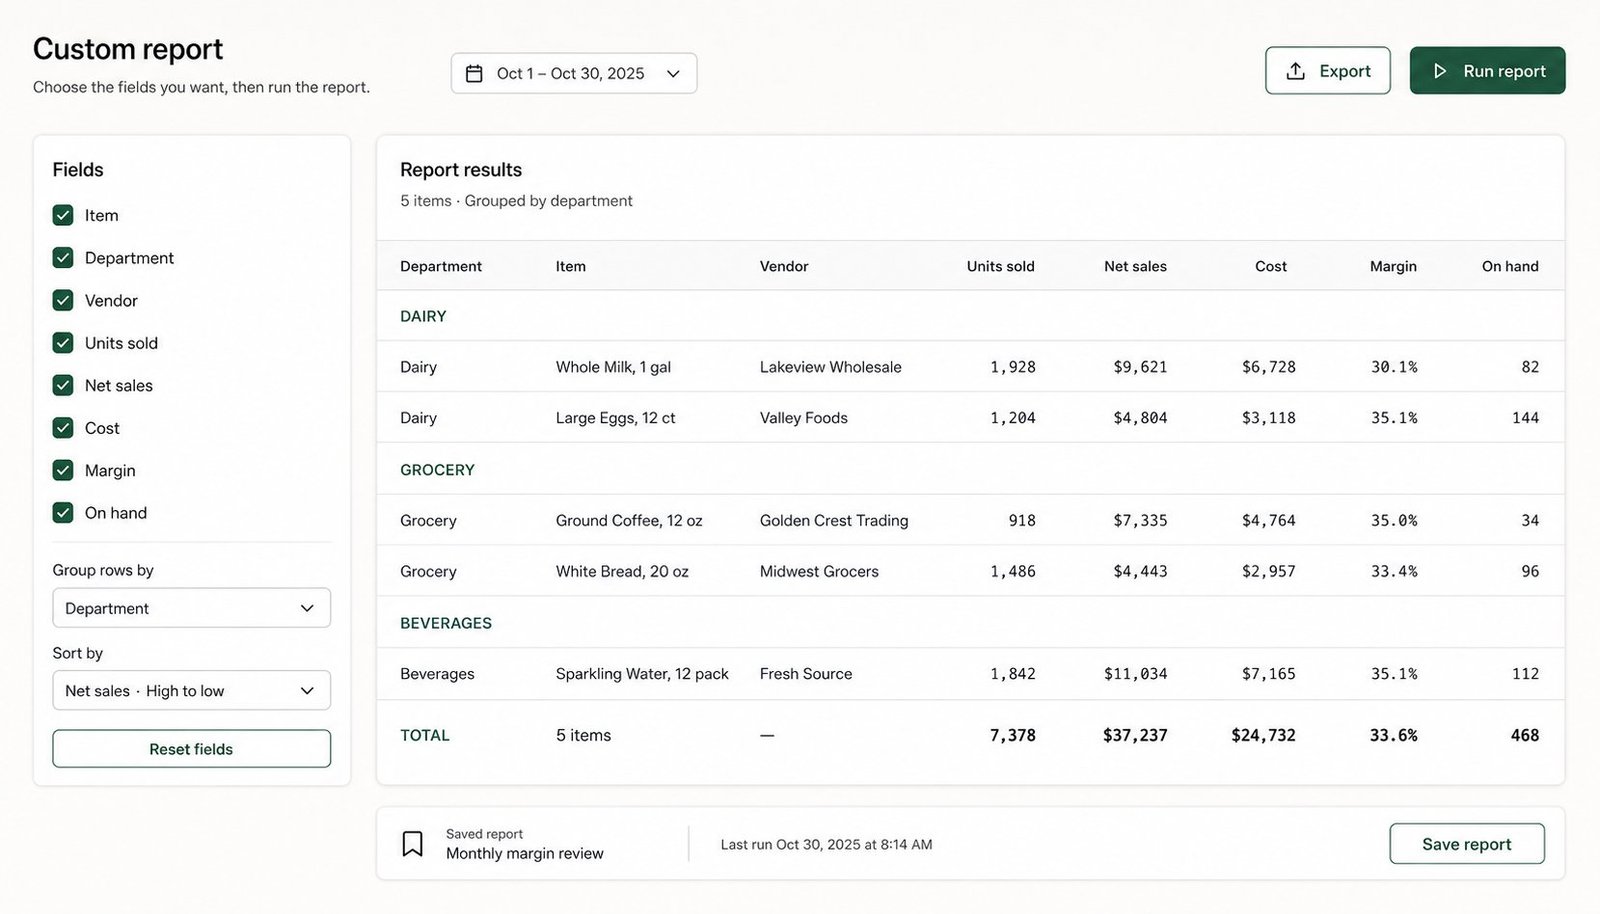Select the Whole Milk, 1 gal item
The width and height of the screenshot is (1600, 914).
(x=613, y=367)
